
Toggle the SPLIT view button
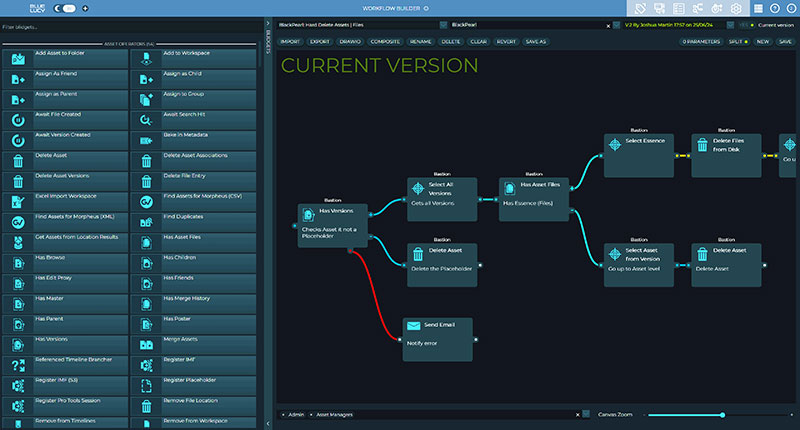pyautogui.click(x=738, y=42)
